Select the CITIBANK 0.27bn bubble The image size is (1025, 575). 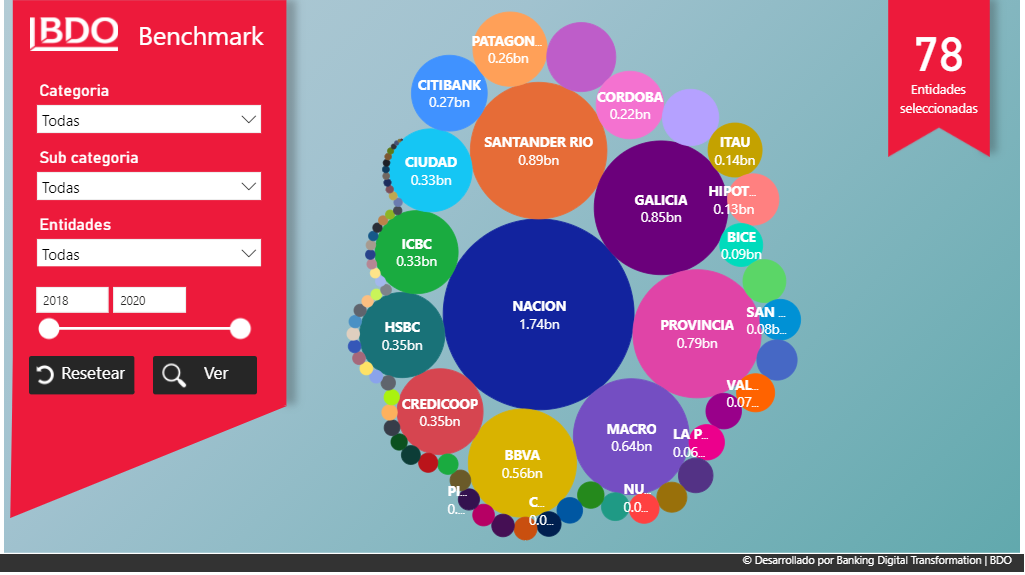449,93
